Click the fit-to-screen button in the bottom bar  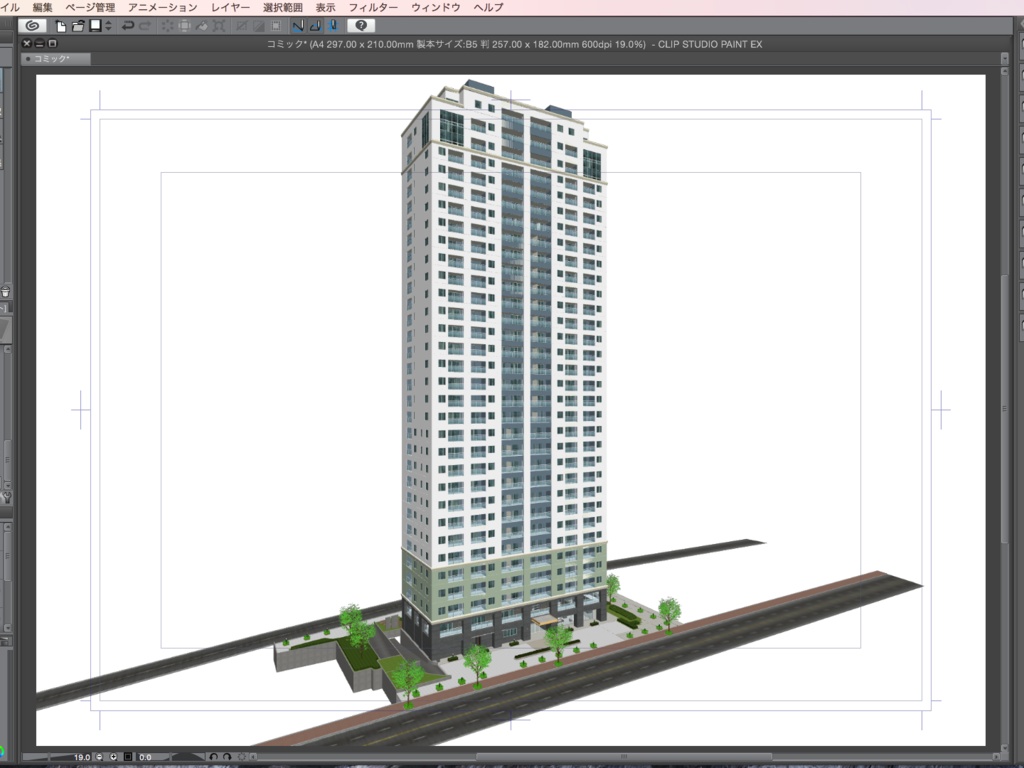coord(126,757)
